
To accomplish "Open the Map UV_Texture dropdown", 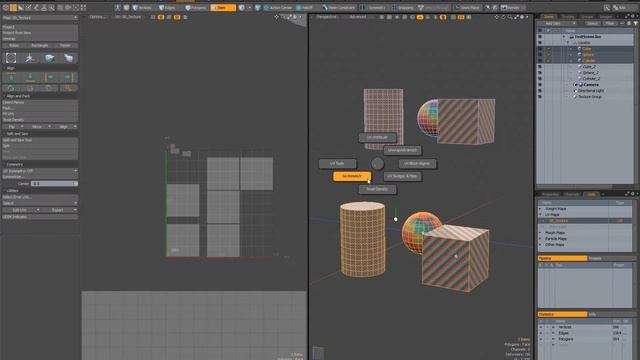I will click(40, 18).
